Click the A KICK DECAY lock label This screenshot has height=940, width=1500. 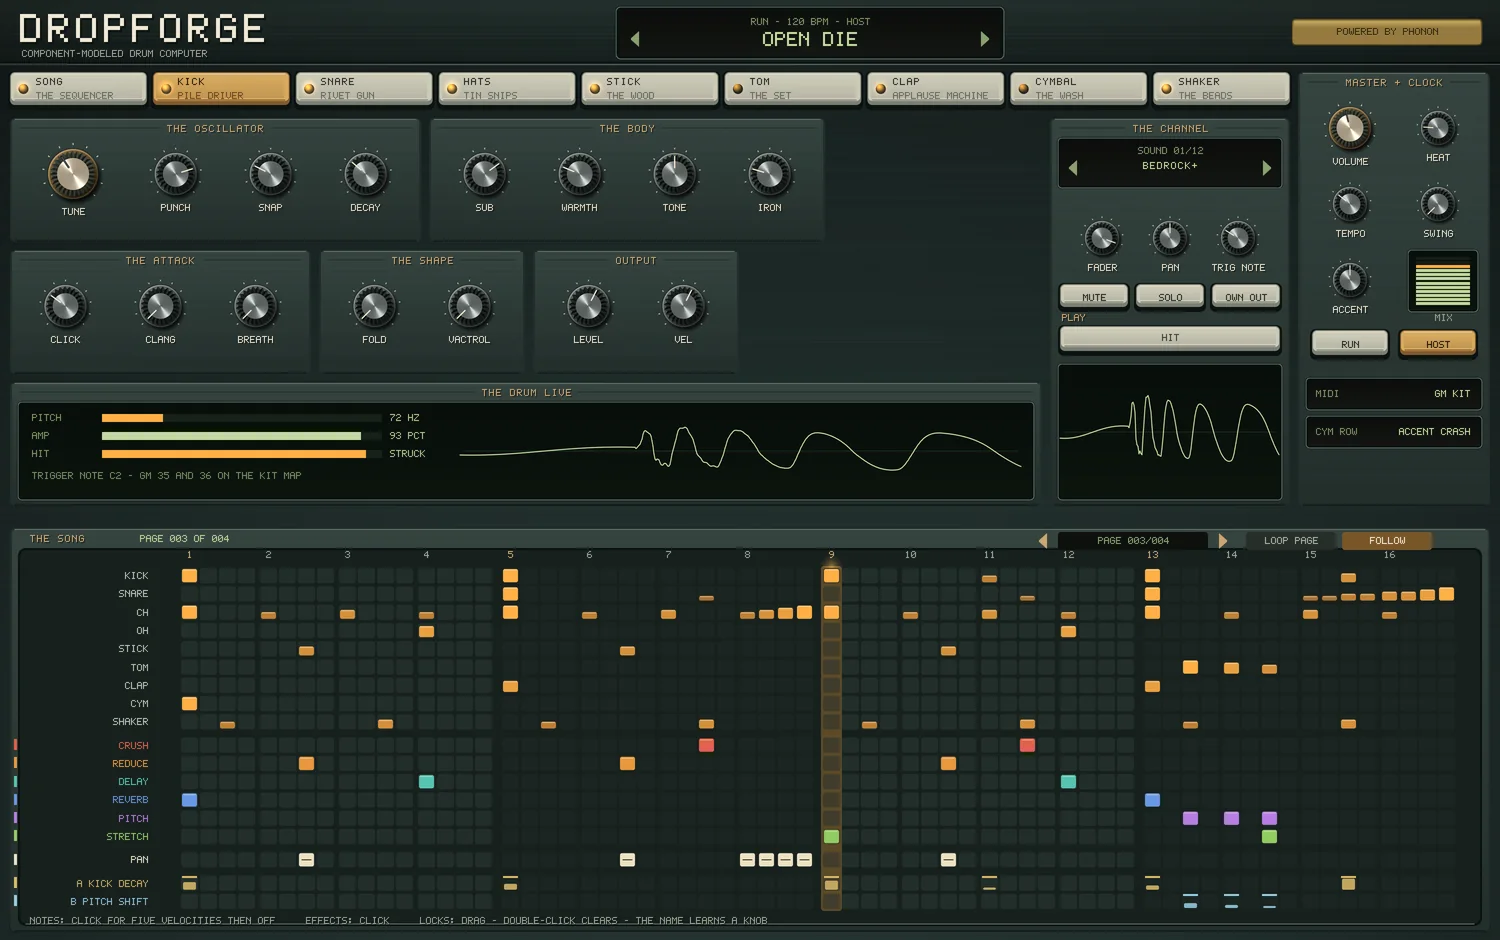point(112,884)
